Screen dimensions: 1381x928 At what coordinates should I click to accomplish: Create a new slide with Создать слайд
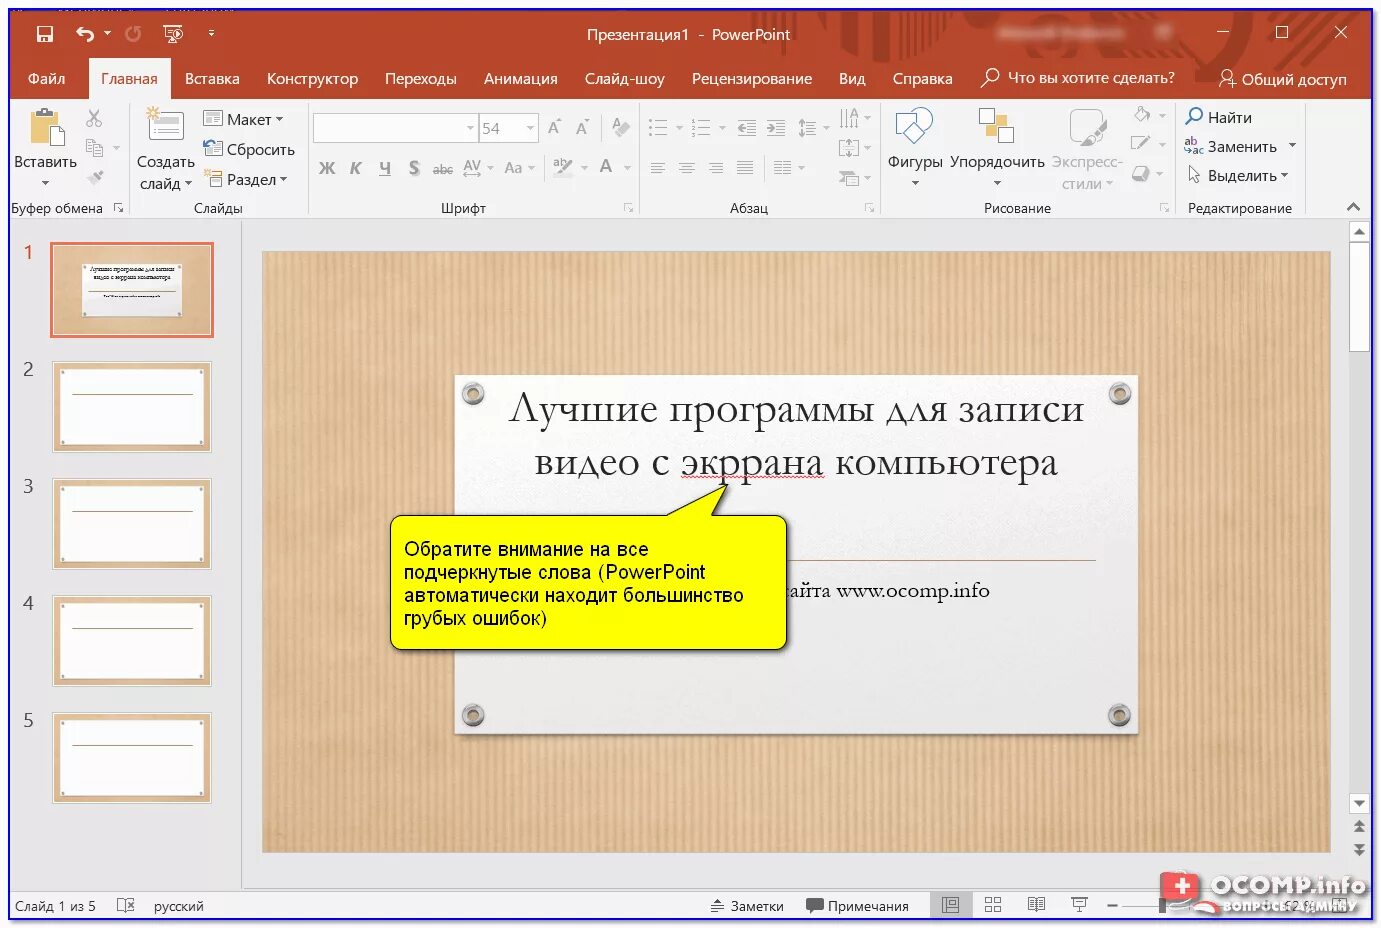tap(166, 149)
